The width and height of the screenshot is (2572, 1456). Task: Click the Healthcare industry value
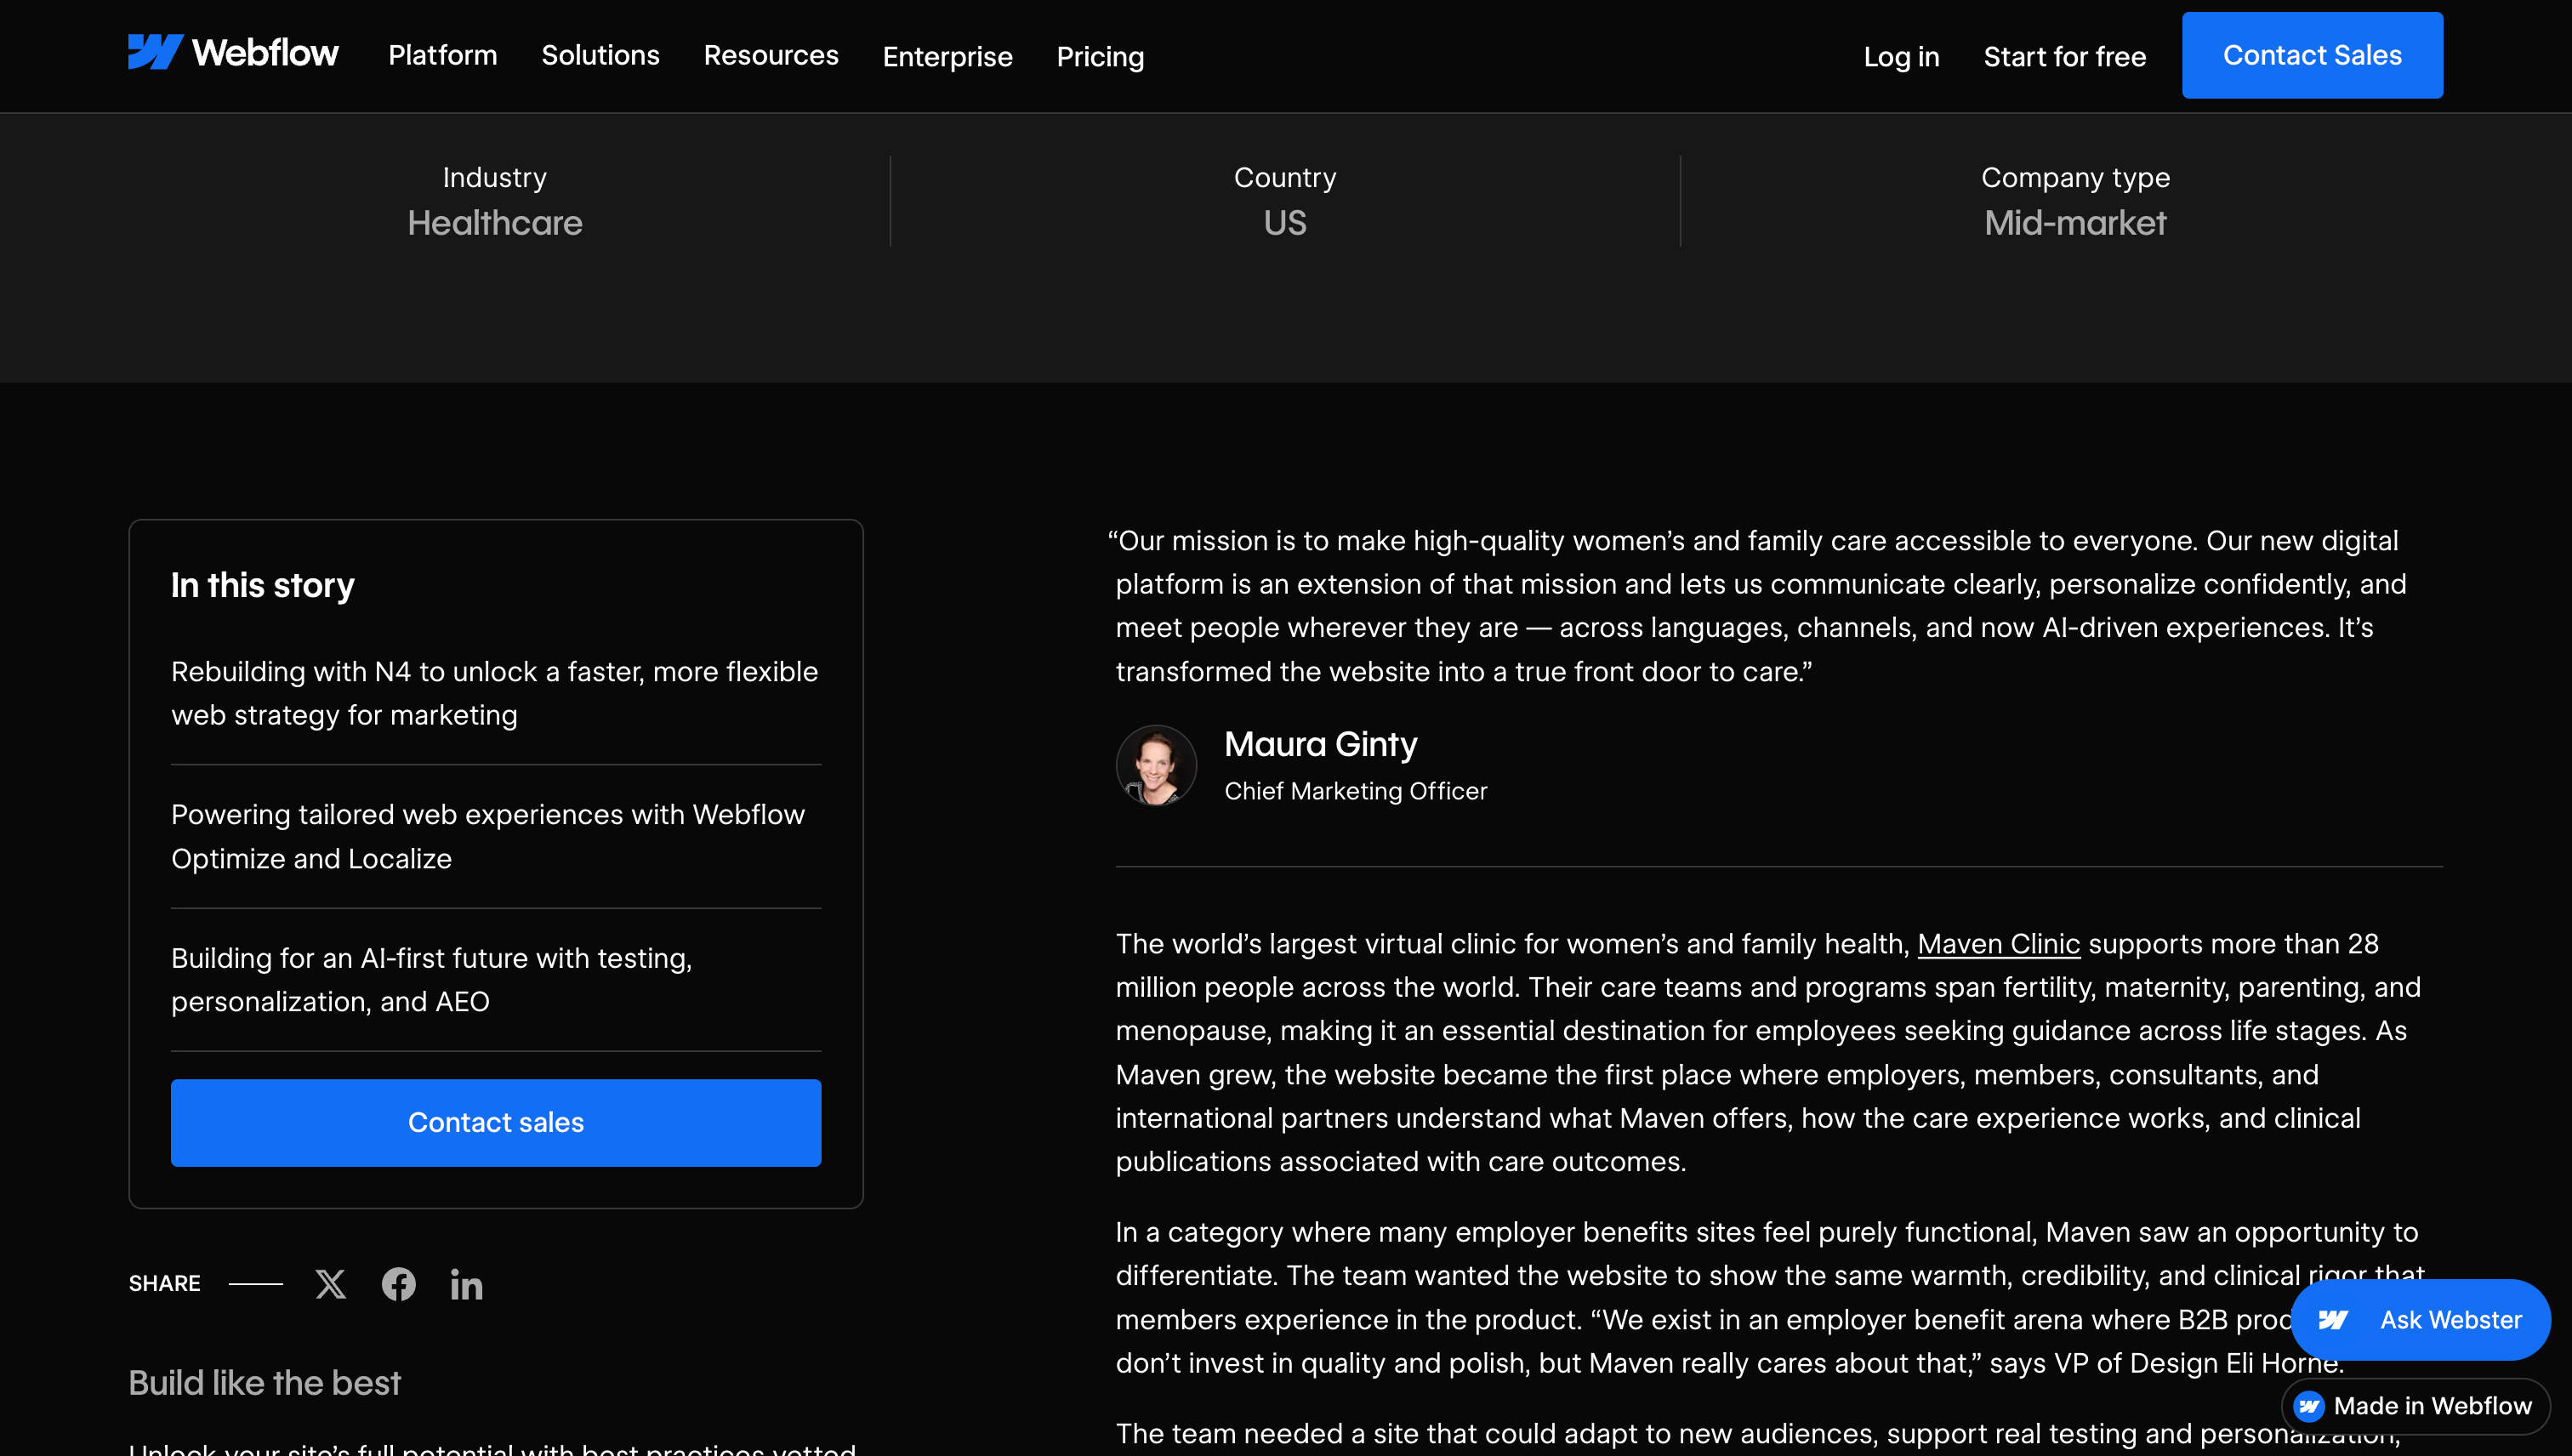(x=495, y=222)
